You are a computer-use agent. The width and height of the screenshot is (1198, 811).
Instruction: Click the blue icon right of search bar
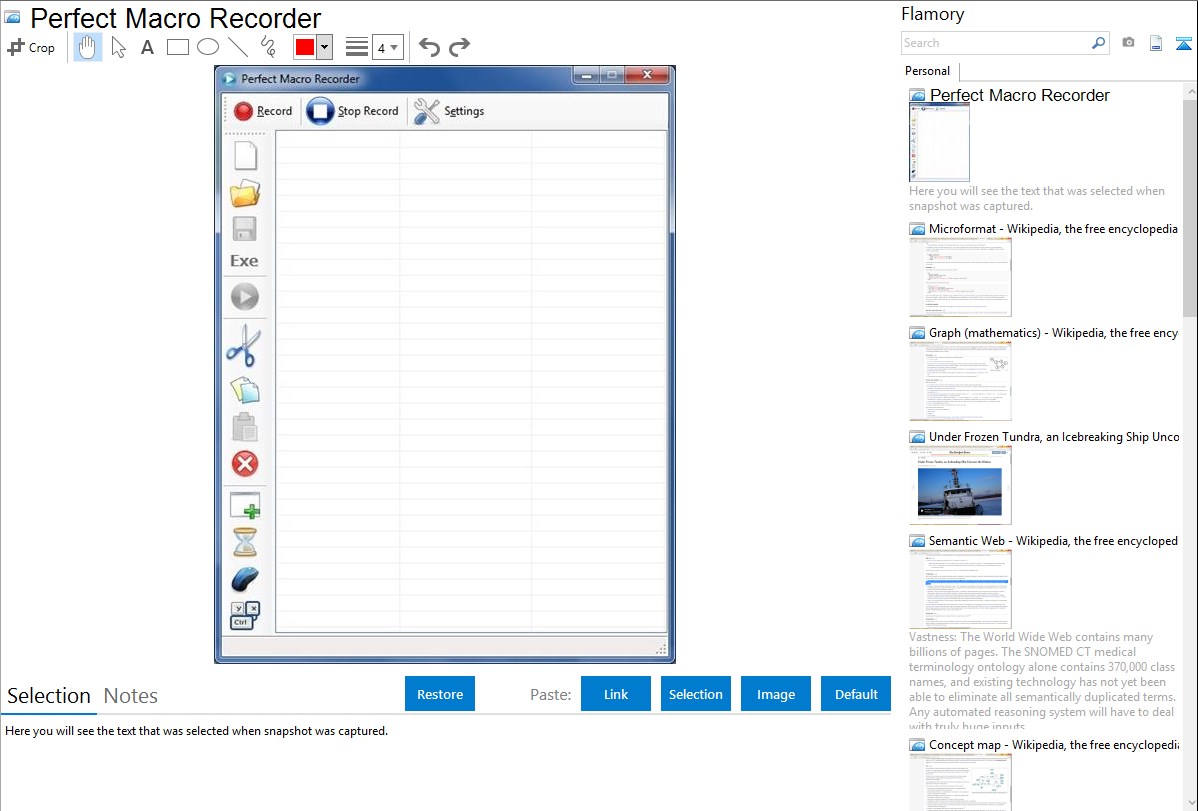tap(1183, 43)
